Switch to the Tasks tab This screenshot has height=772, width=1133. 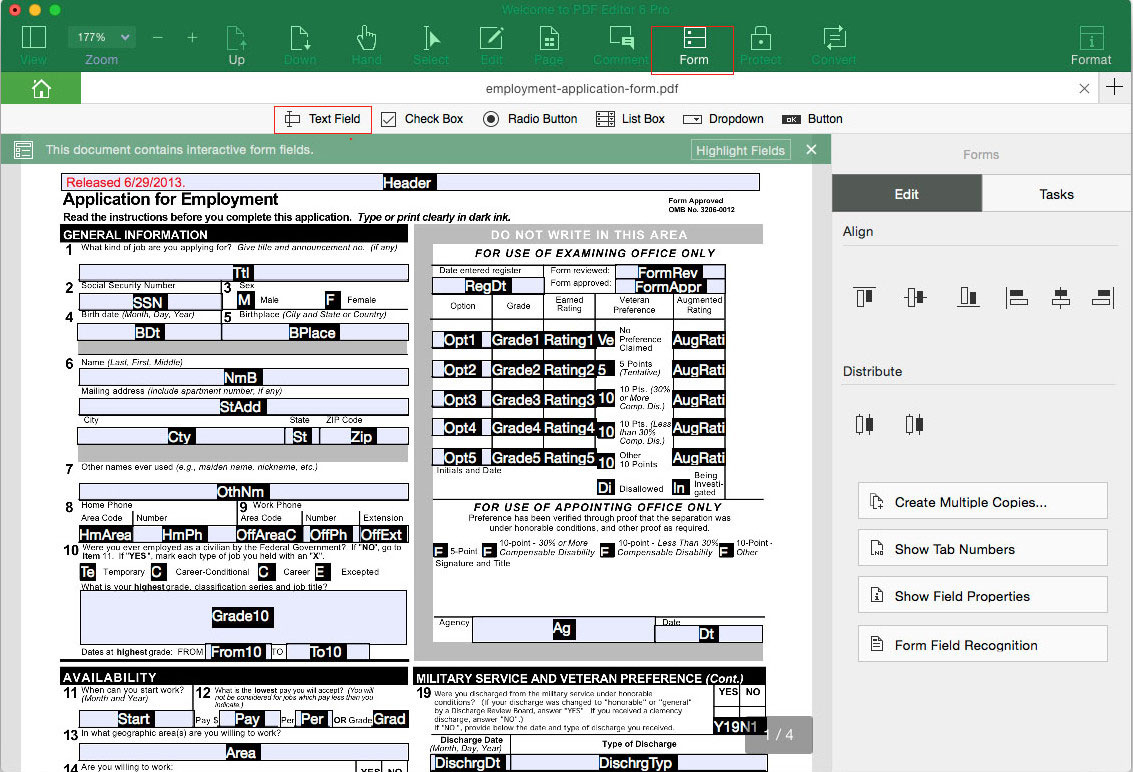[x=1056, y=194]
